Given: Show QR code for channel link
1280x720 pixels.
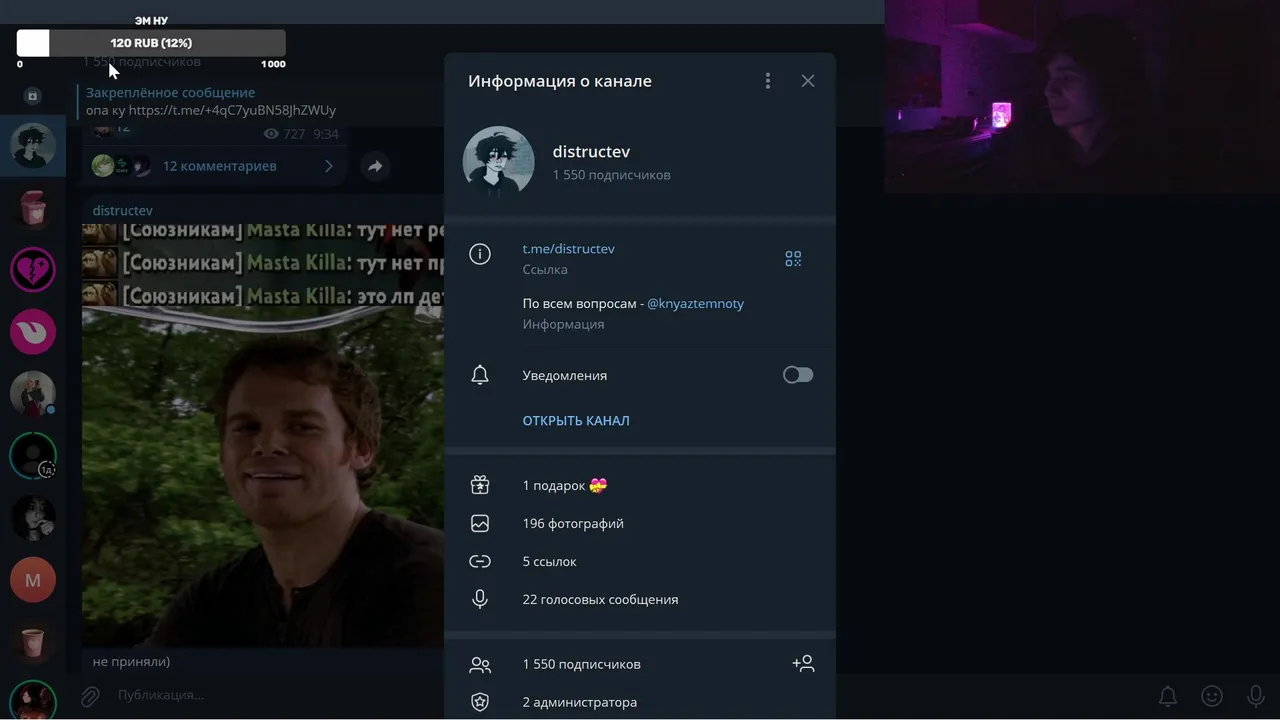Looking at the screenshot, I should (793, 259).
